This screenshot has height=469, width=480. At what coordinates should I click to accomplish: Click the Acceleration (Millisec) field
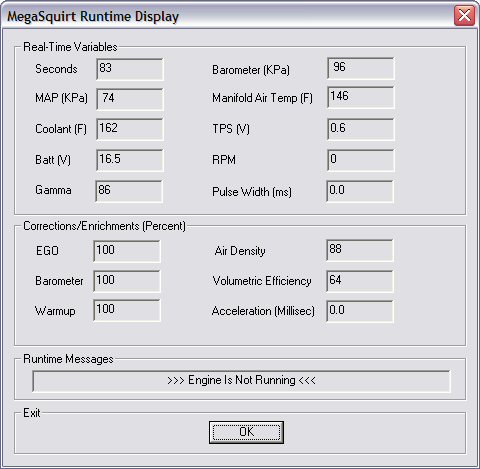[360, 311]
